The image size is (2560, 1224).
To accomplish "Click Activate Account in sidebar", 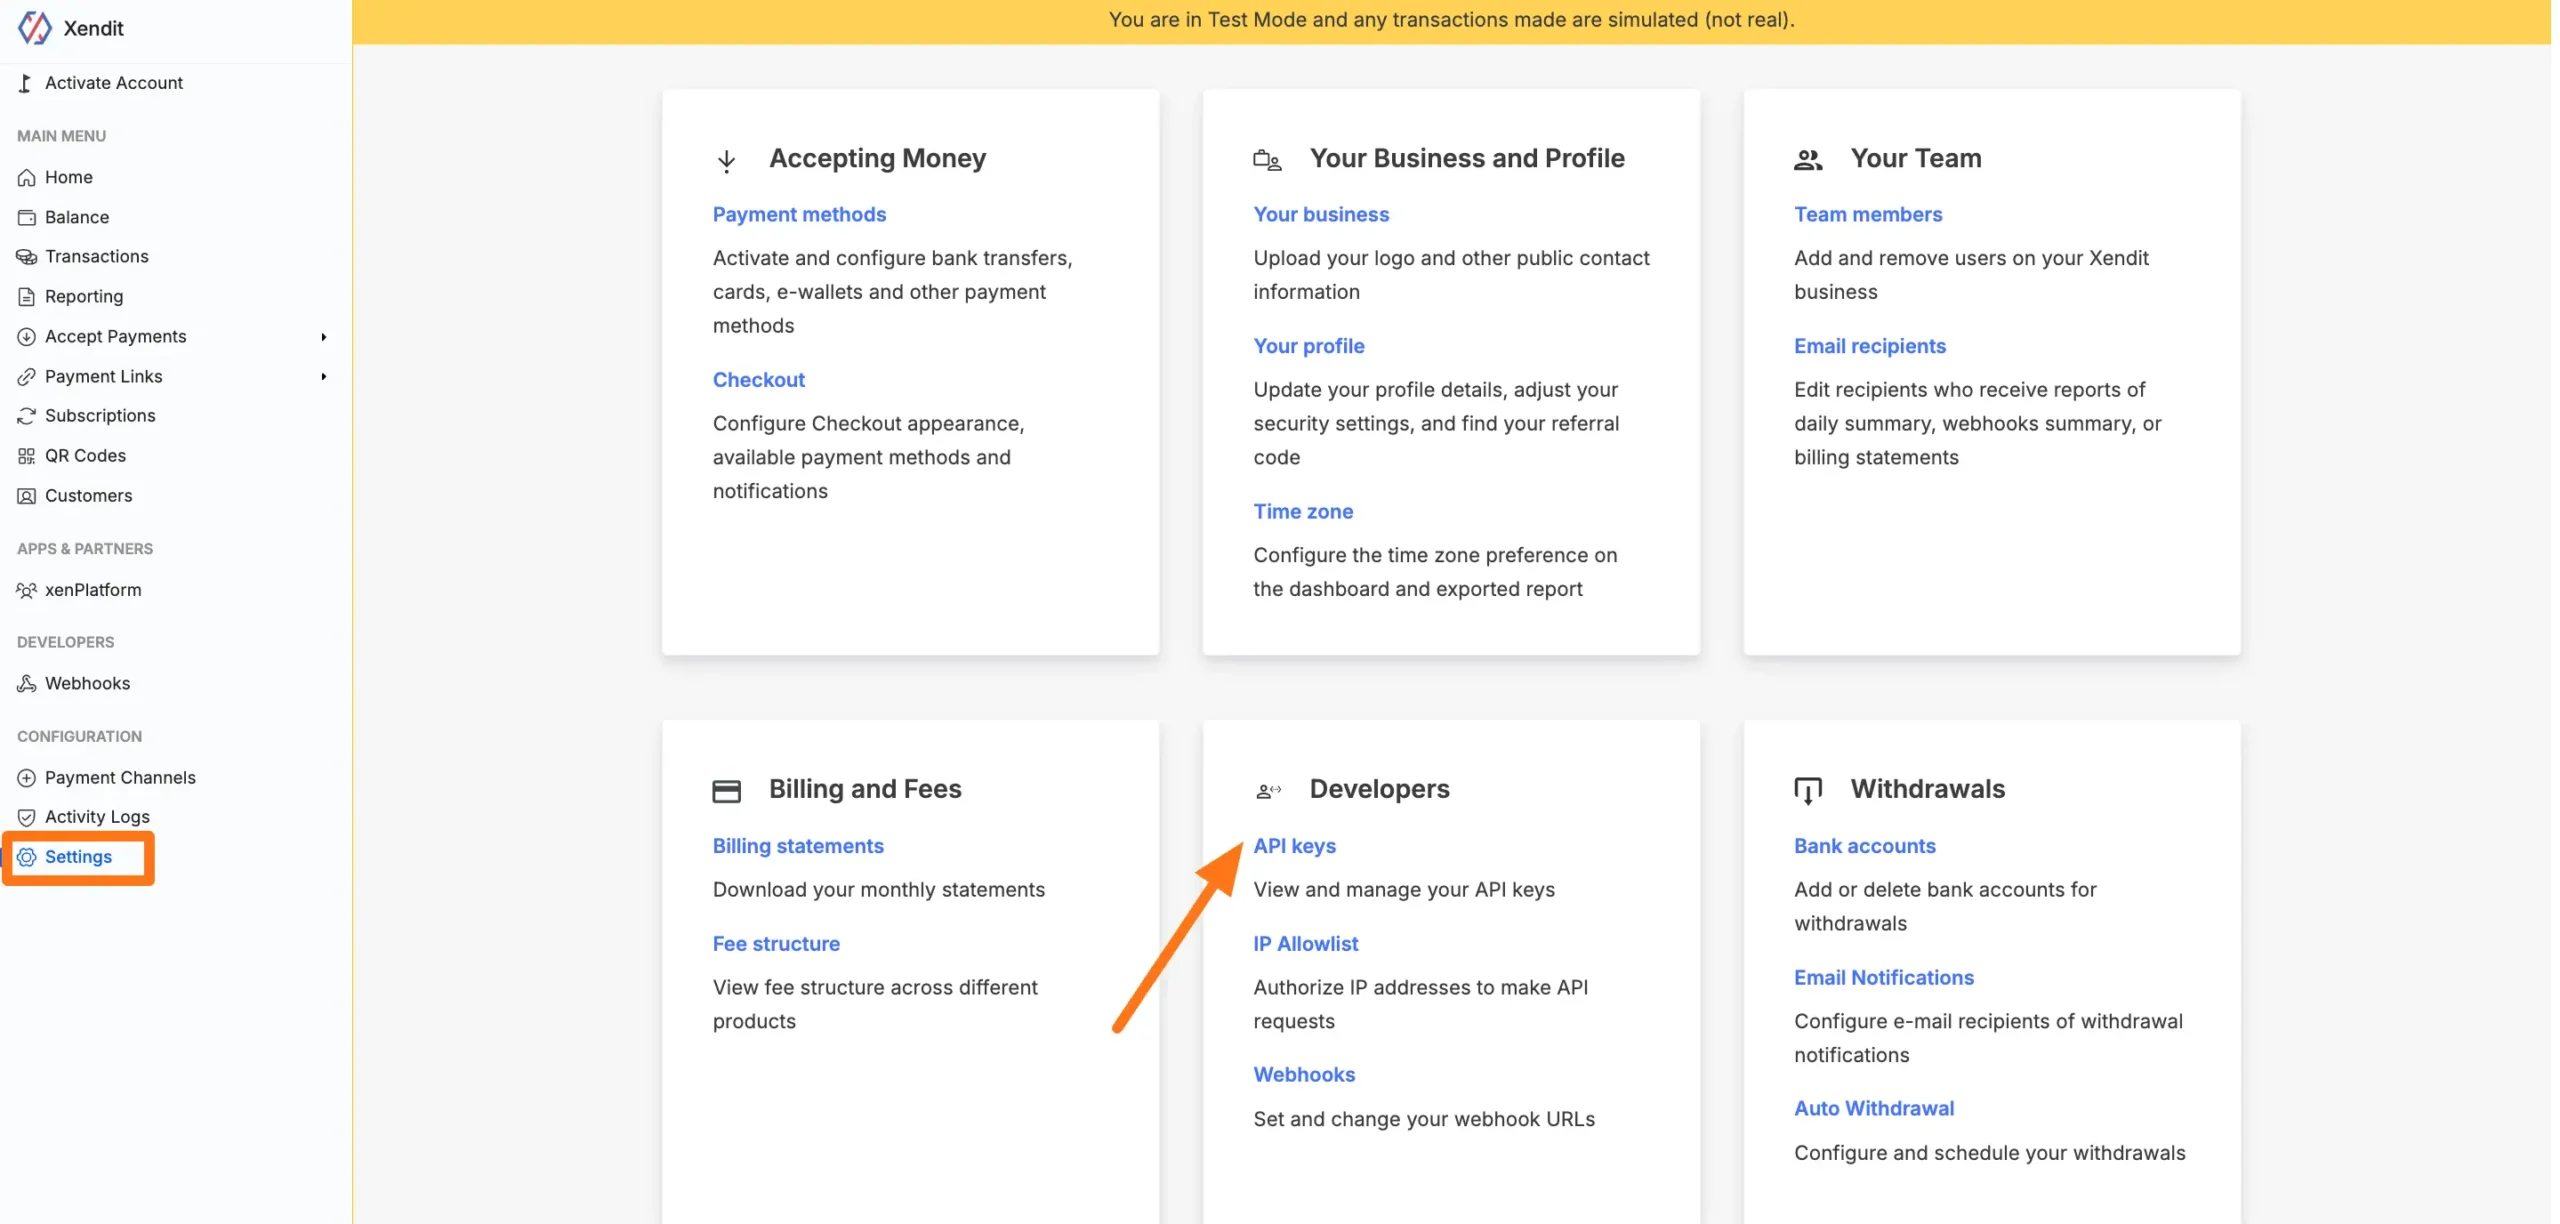I will click(113, 83).
